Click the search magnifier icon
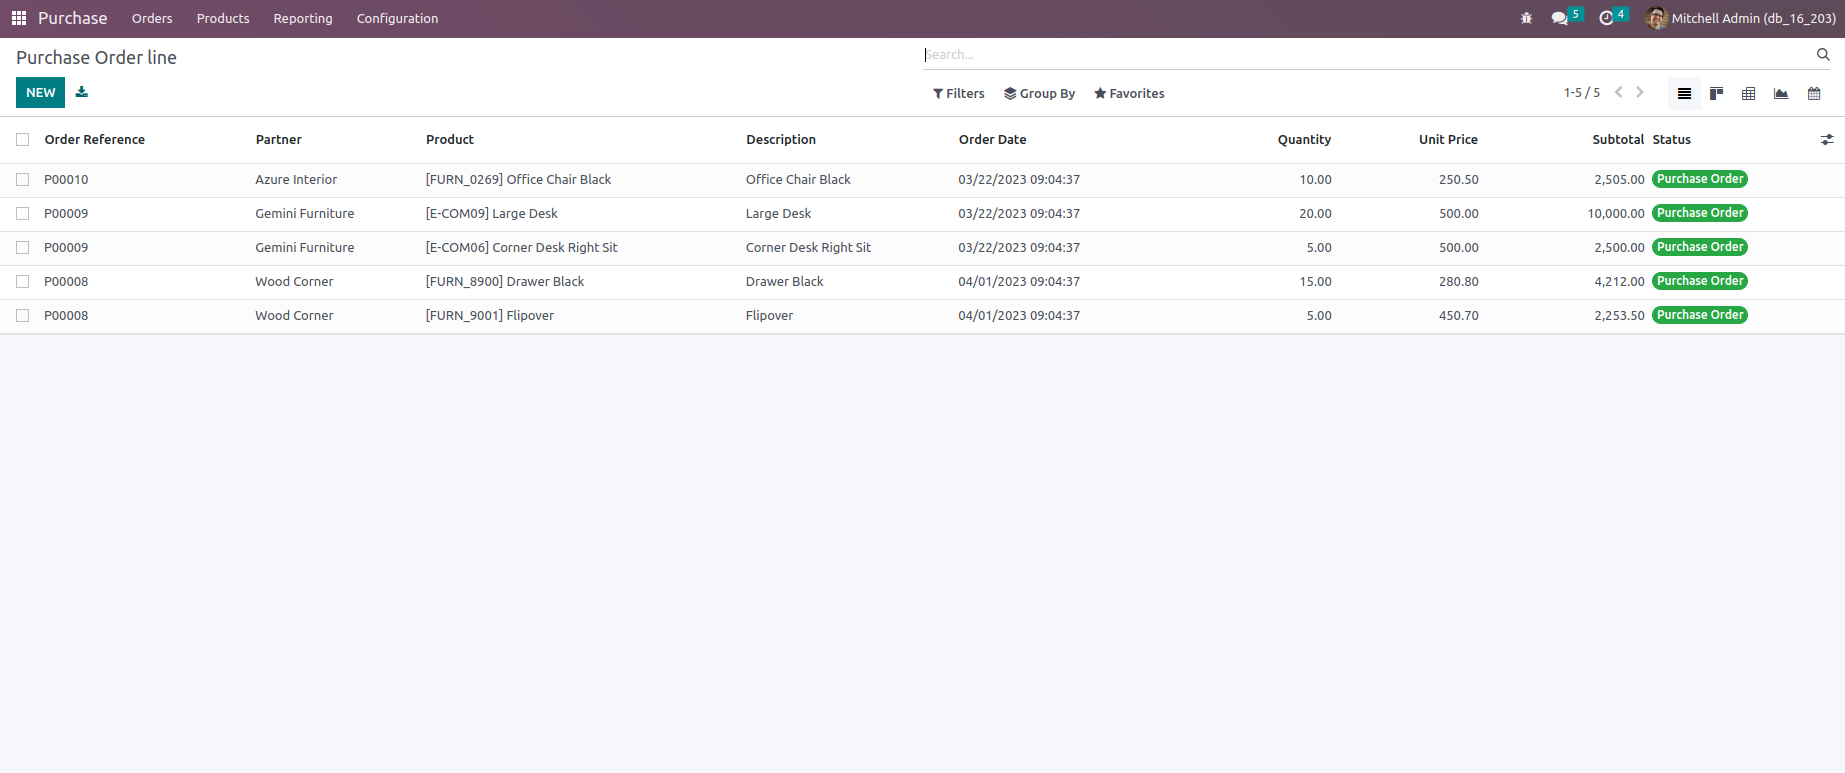This screenshot has height=773, width=1845. [1823, 55]
